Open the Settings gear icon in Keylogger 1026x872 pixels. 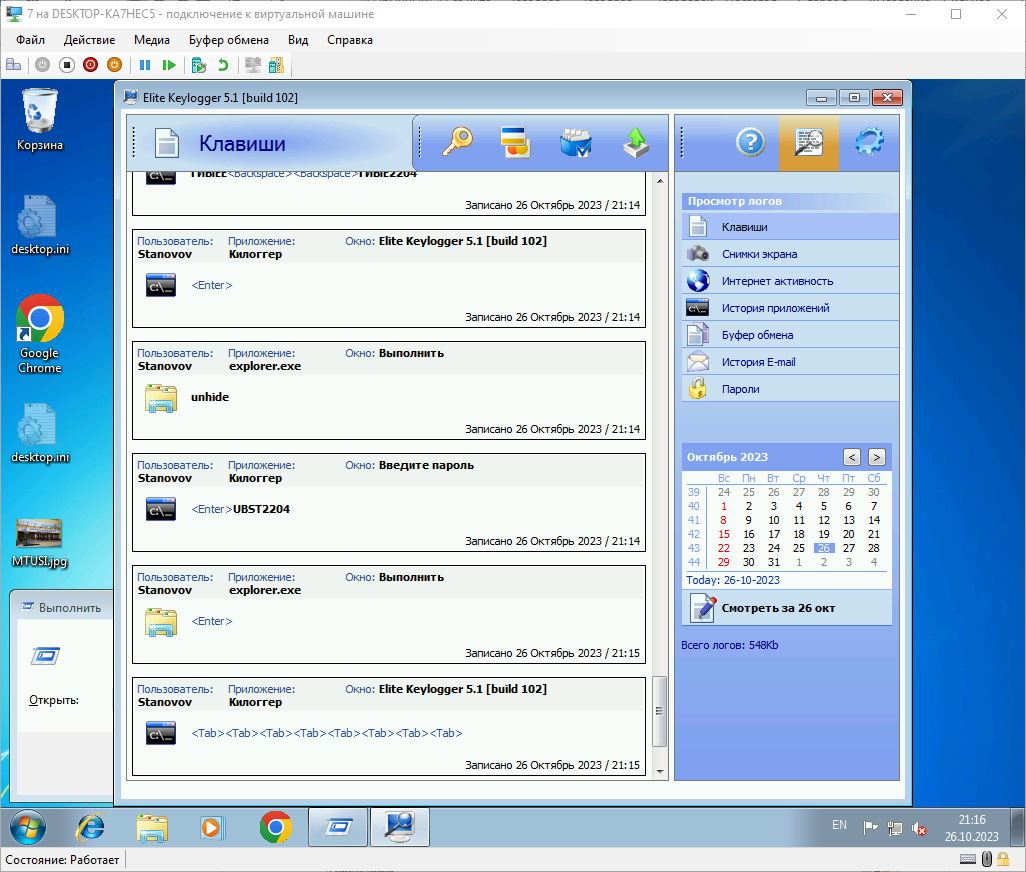point(869,142)
